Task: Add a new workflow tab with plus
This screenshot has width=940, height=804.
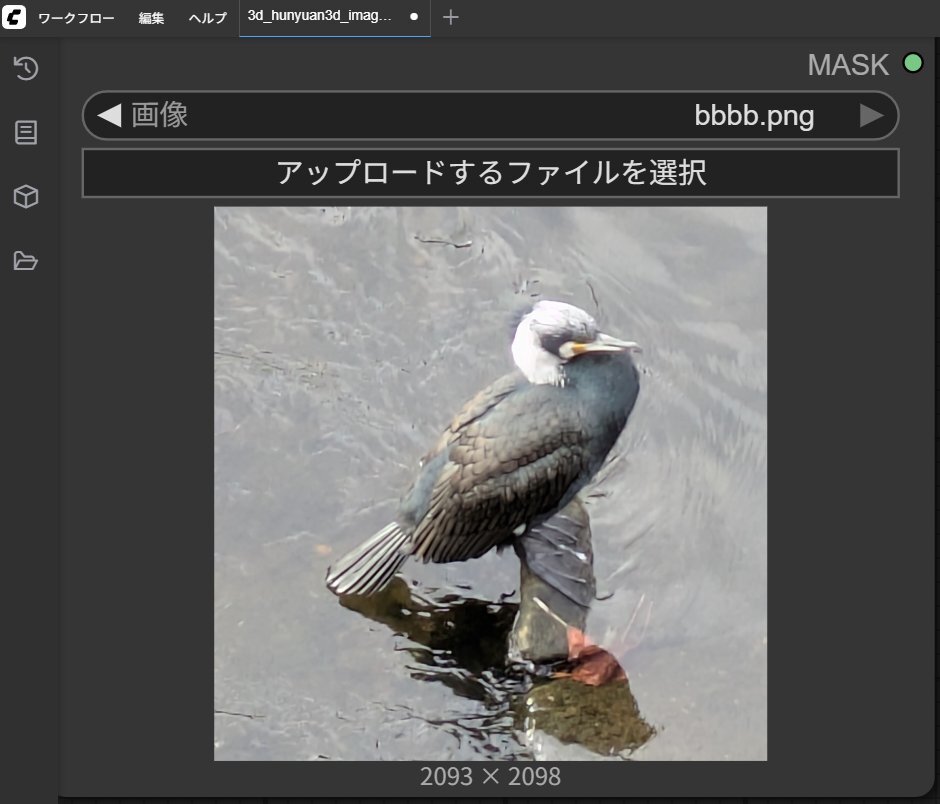Action: click(451, 18)
